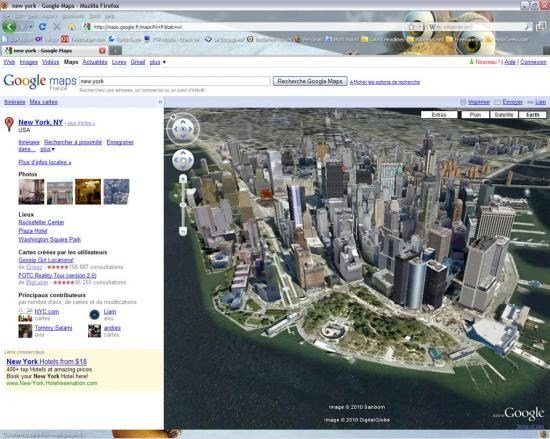Click the Firefox URL address bar
Image resolution: width=550 pixels, height=439 pixels.
(246, 27)
